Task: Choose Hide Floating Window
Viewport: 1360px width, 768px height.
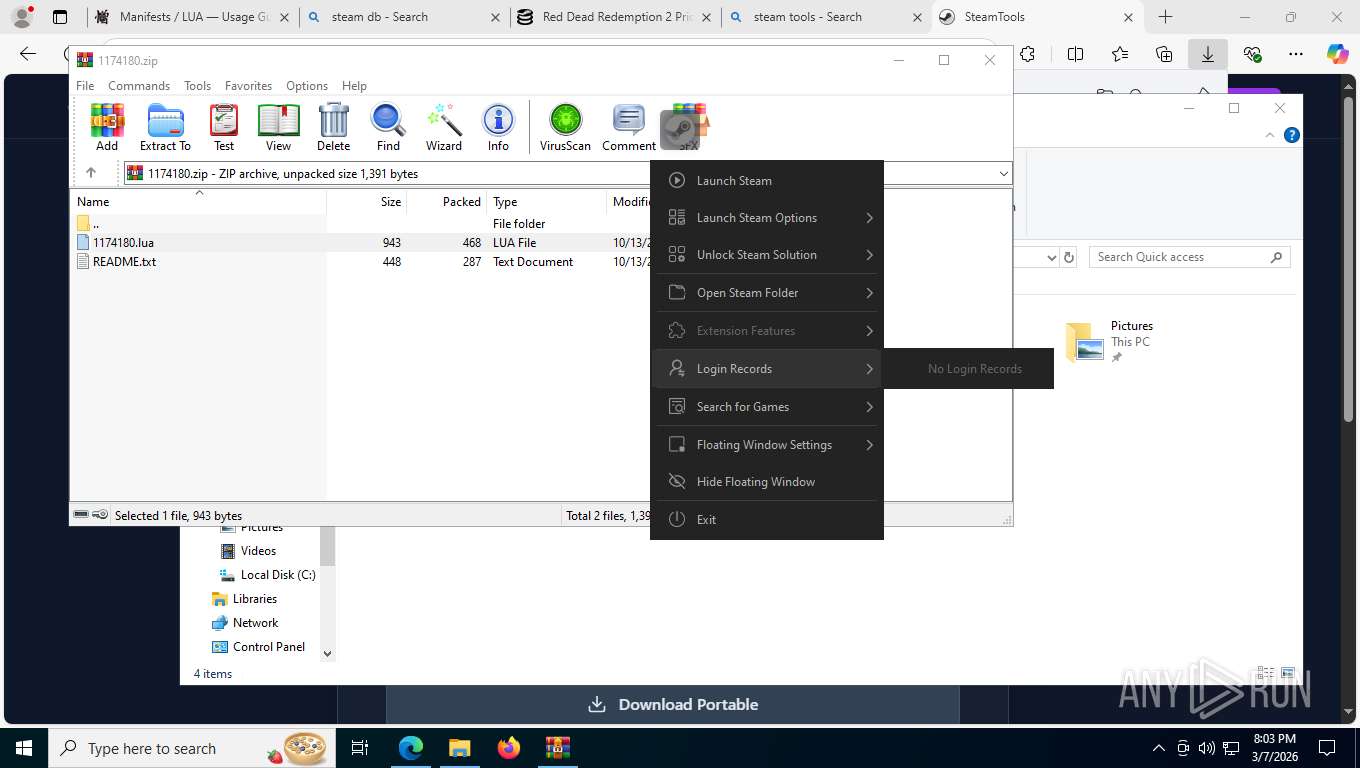Action: pos(767,481)
